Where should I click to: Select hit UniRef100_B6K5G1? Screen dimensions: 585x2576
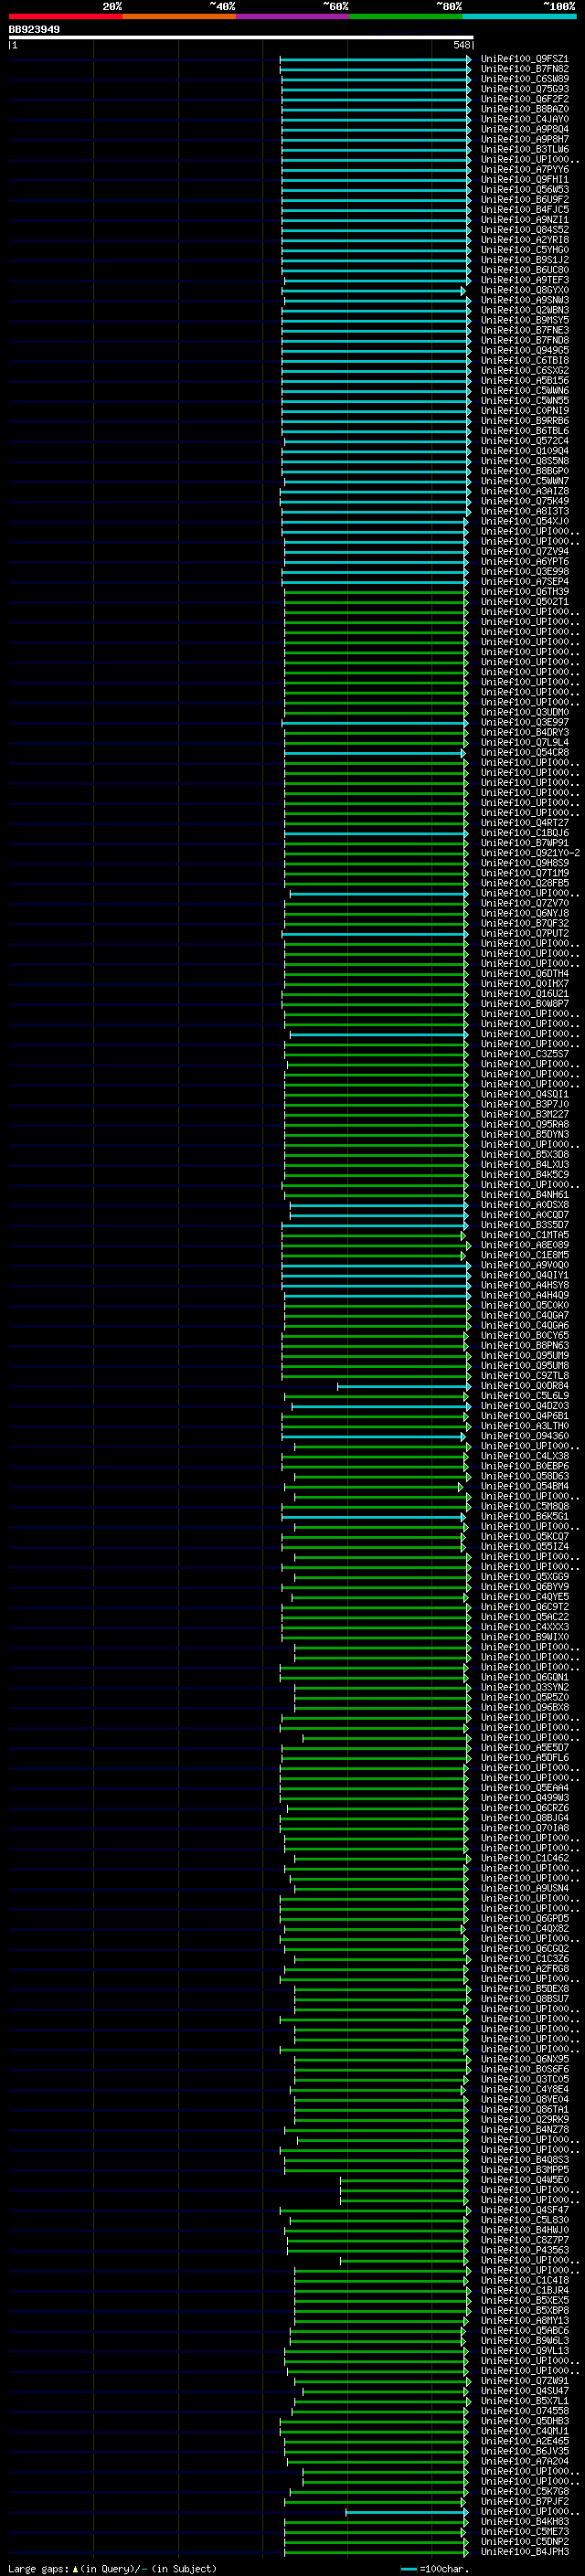[x=524, y=1517]
